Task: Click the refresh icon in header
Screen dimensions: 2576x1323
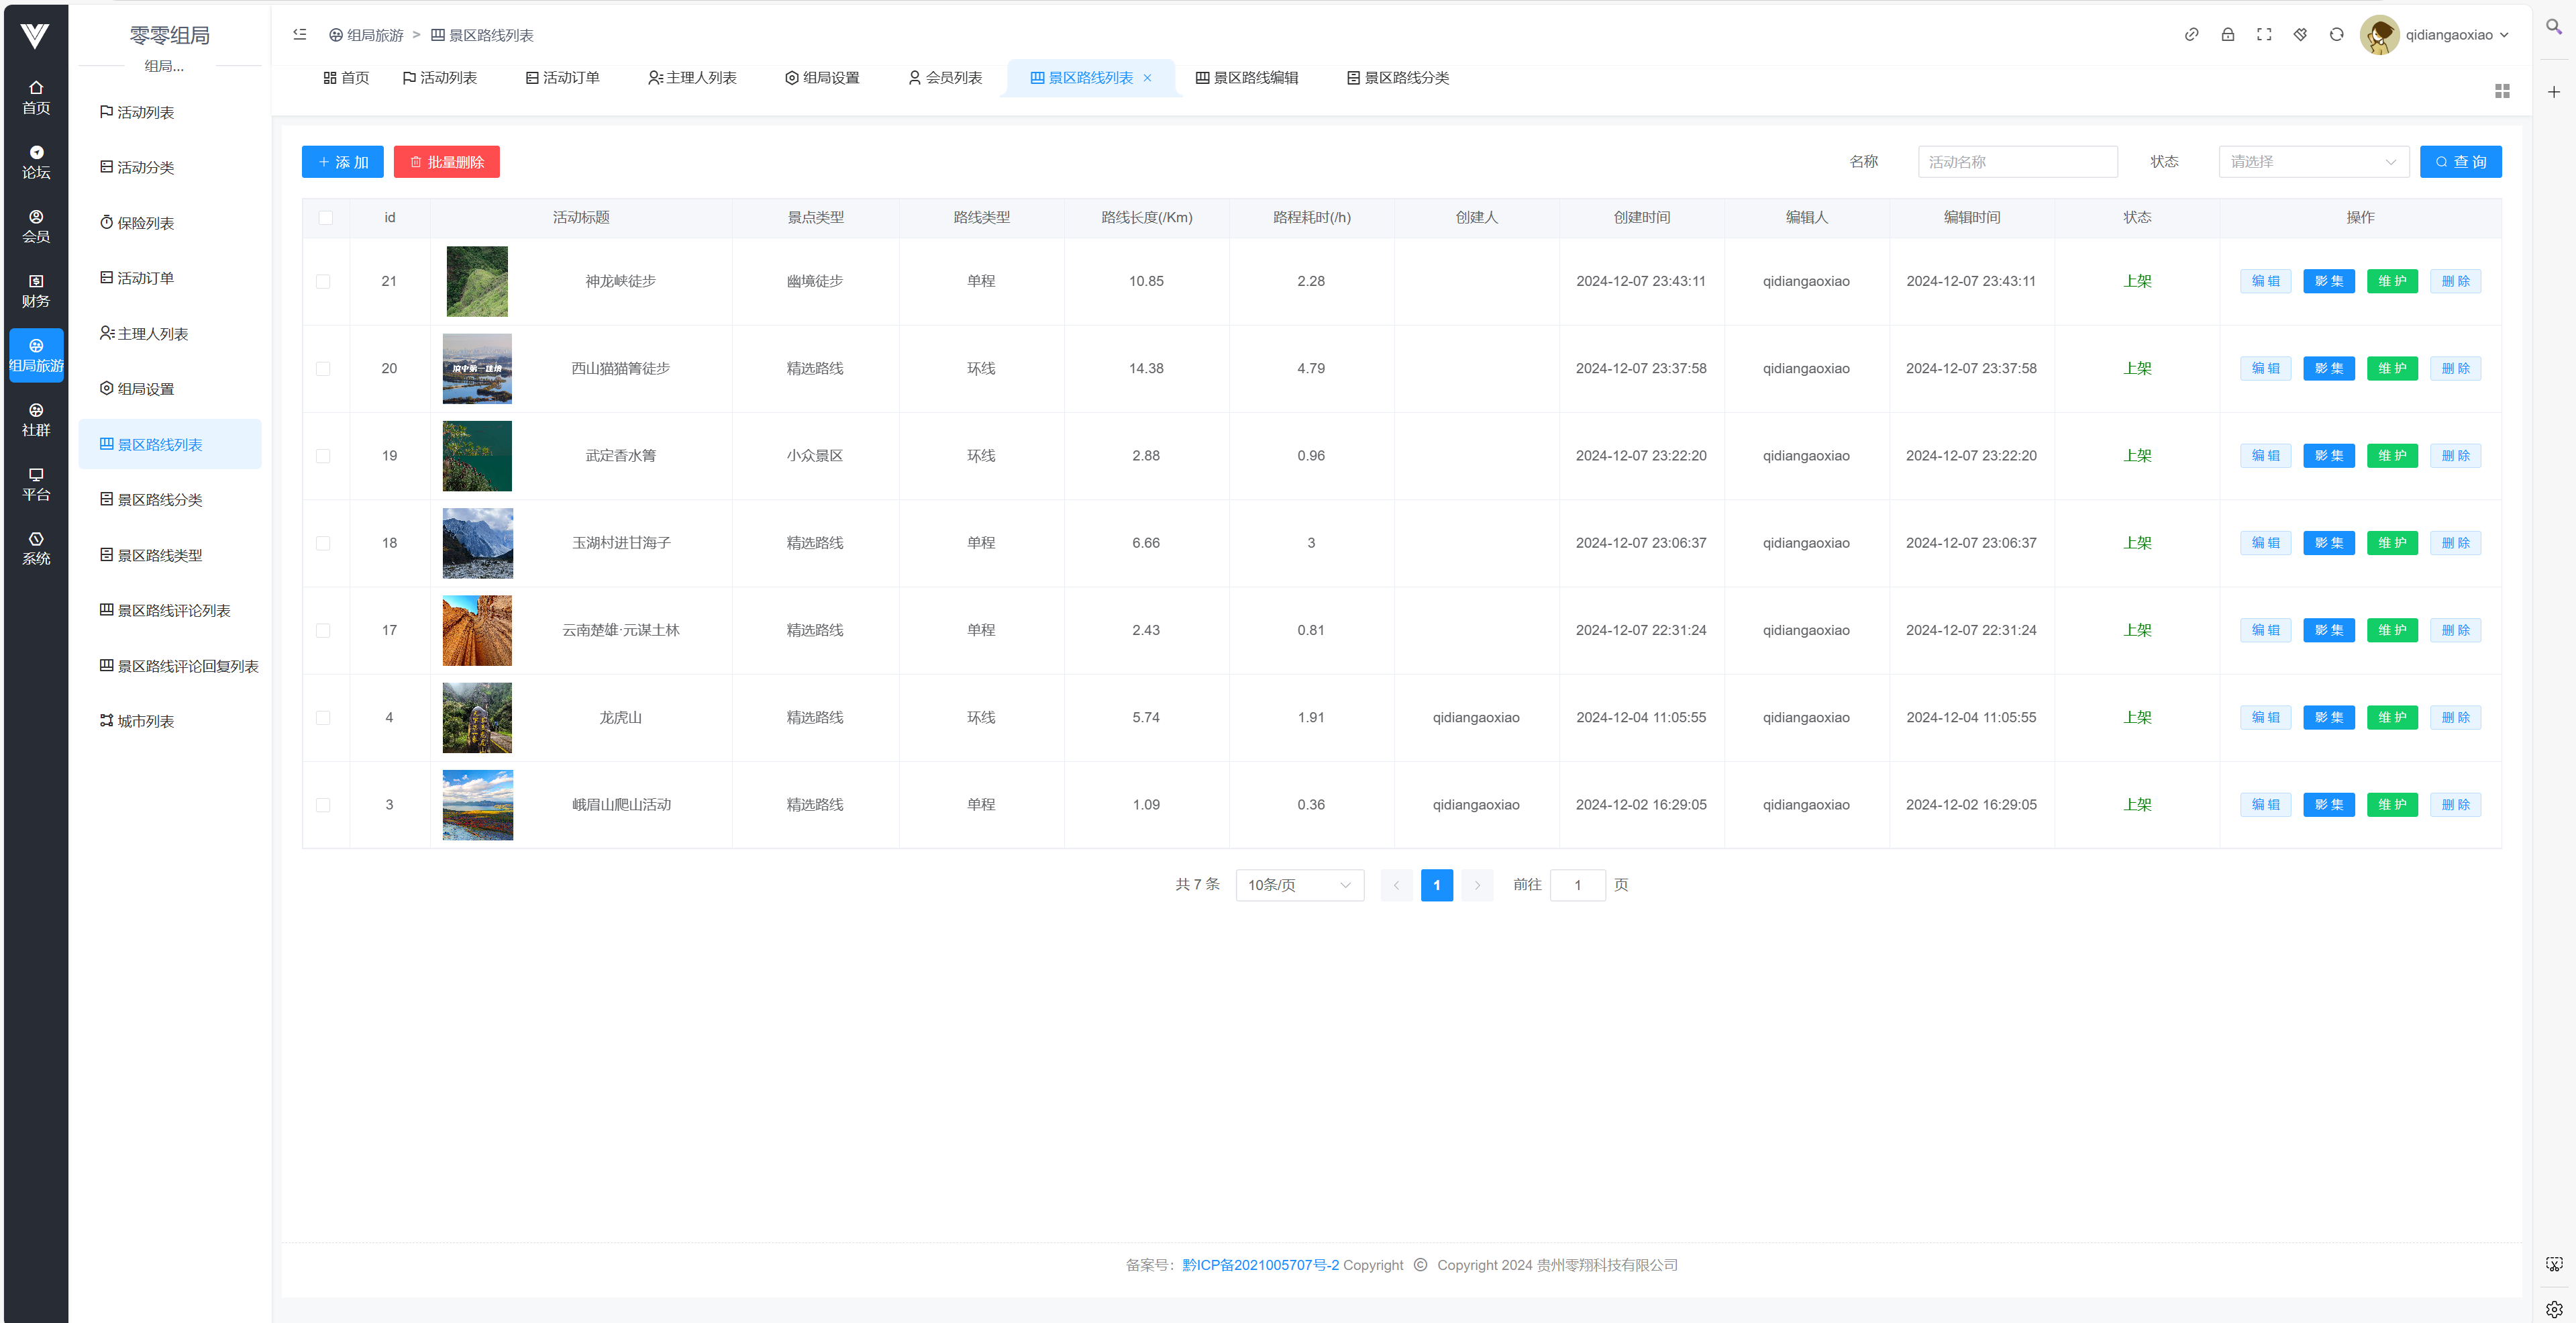Action: (x=2336, y=35)
